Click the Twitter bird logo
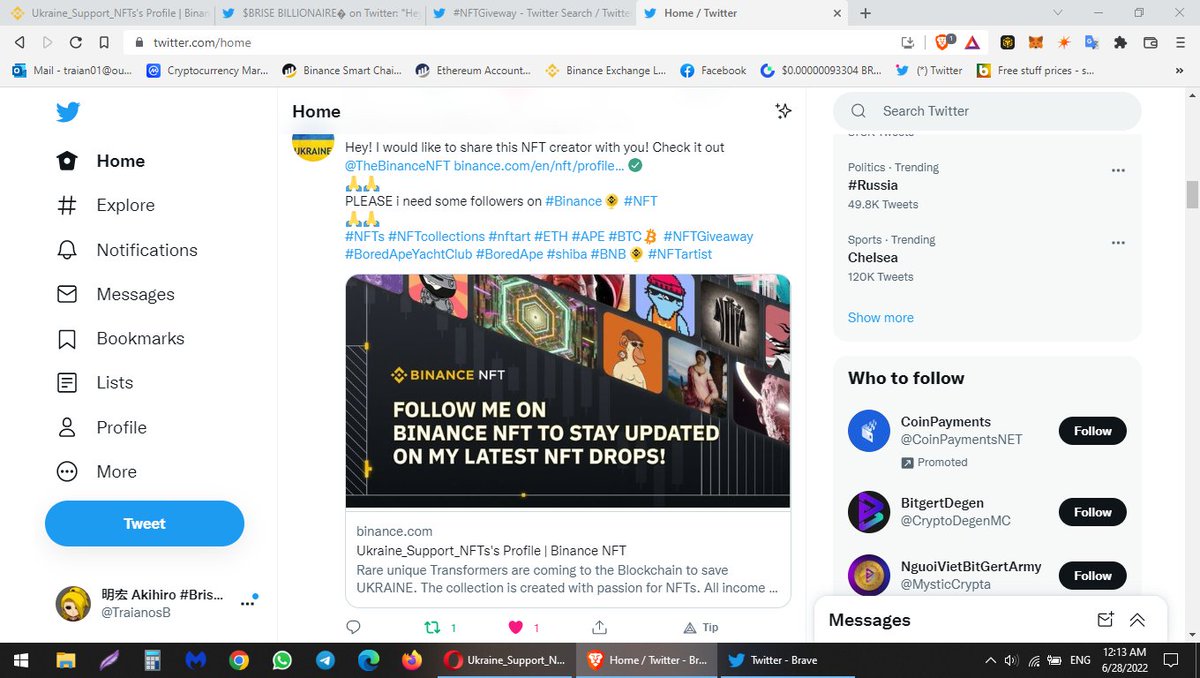The width and height of the screenshot is (1200, 678). point(68,112)
